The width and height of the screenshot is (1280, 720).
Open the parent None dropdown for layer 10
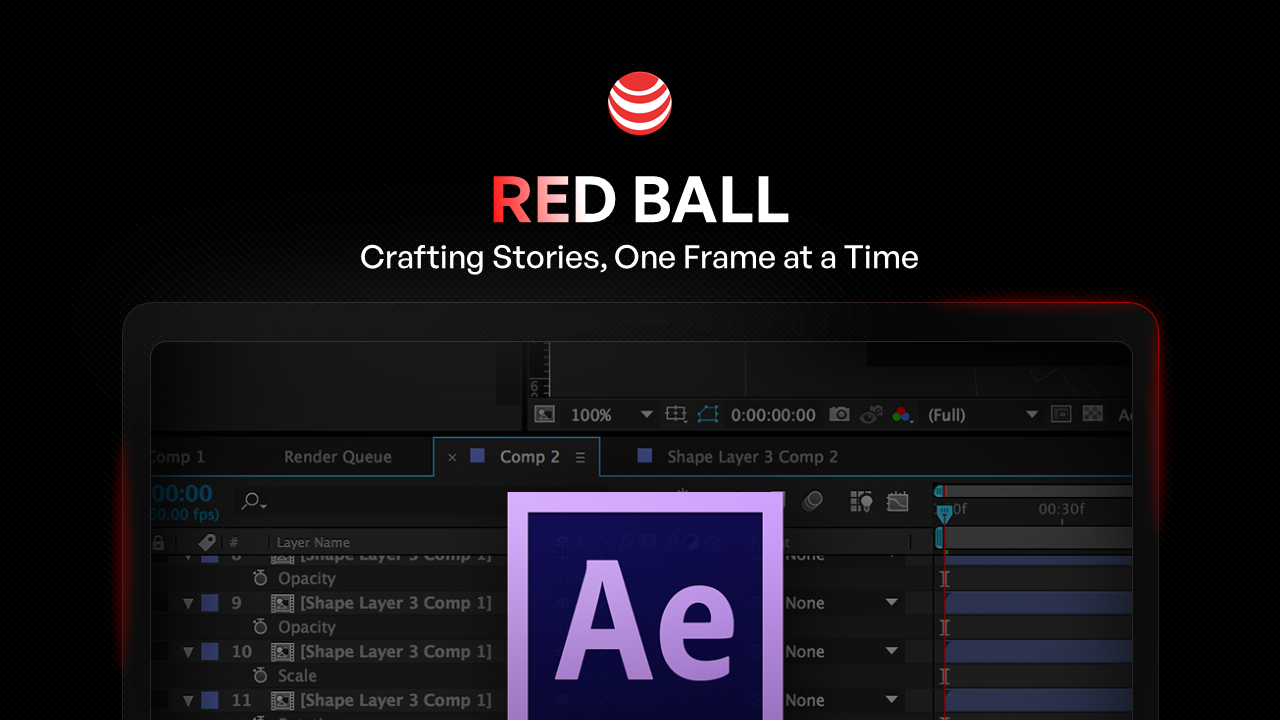[842, 651]
